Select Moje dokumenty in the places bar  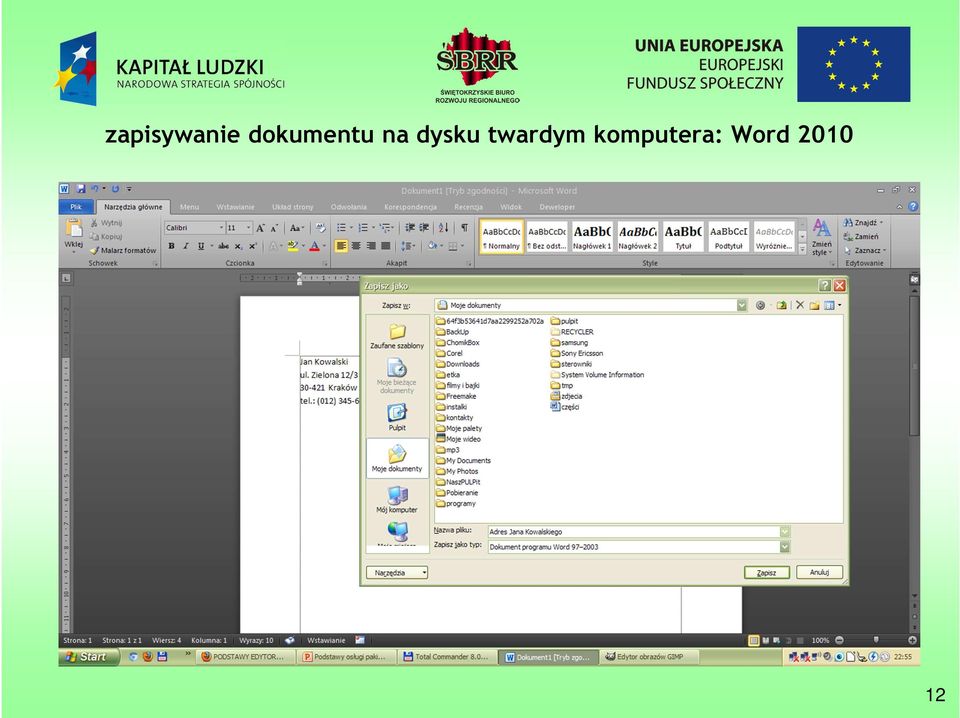coord(397,458)
